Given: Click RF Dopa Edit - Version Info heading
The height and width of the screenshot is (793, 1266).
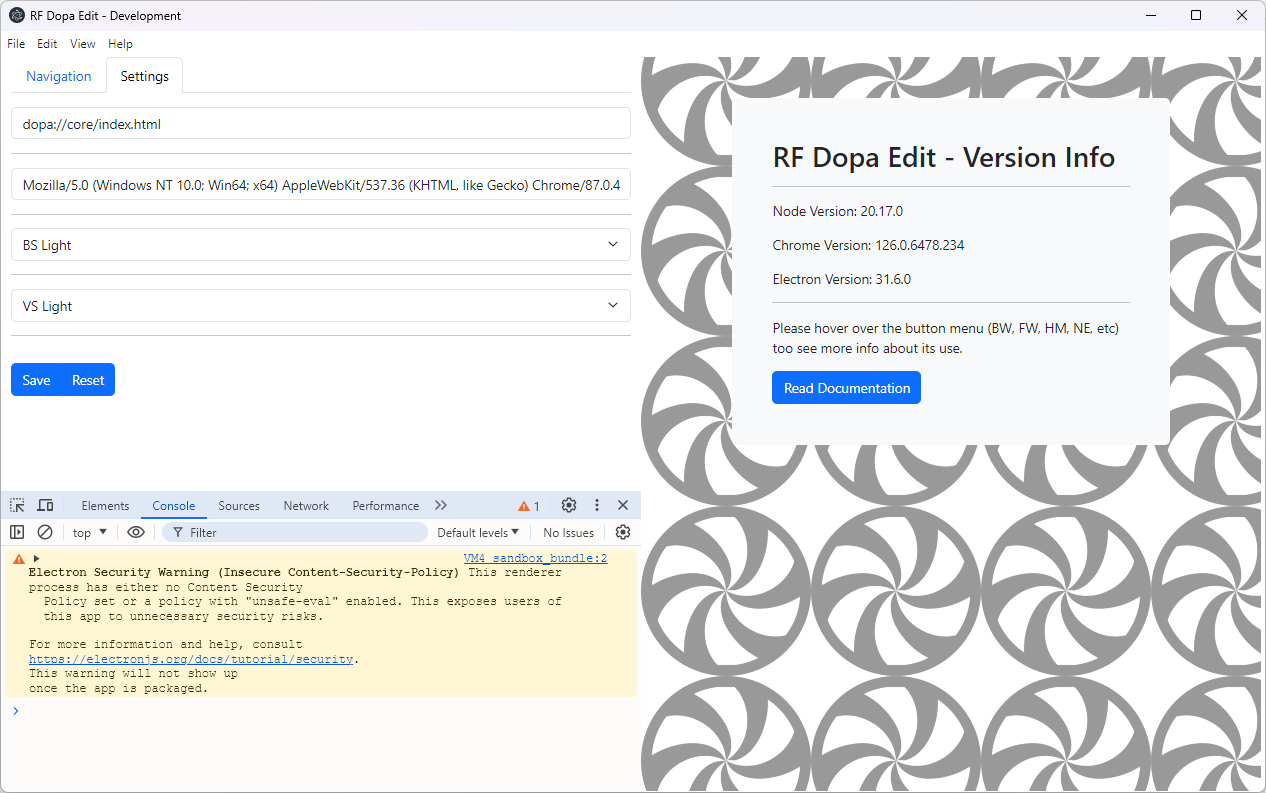Looking at the screenshot, I should 944,157.
